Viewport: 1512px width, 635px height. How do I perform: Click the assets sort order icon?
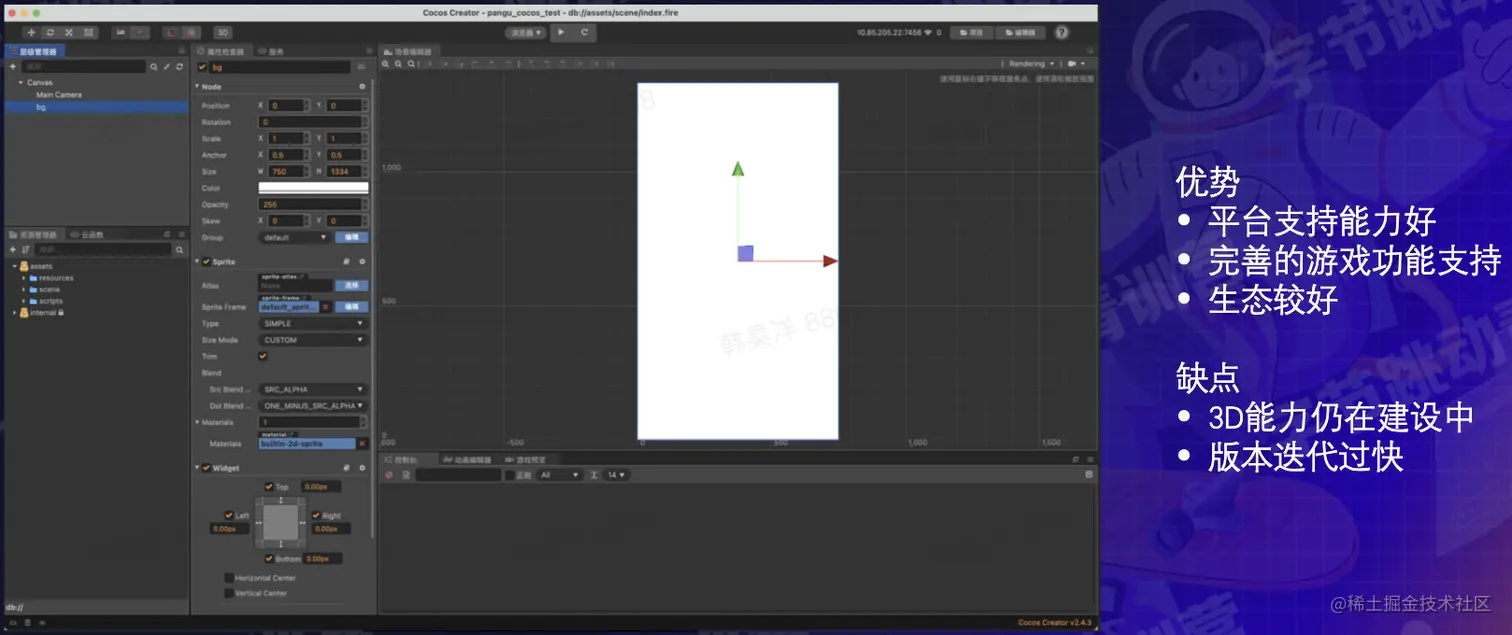click(x=25, y=250)
